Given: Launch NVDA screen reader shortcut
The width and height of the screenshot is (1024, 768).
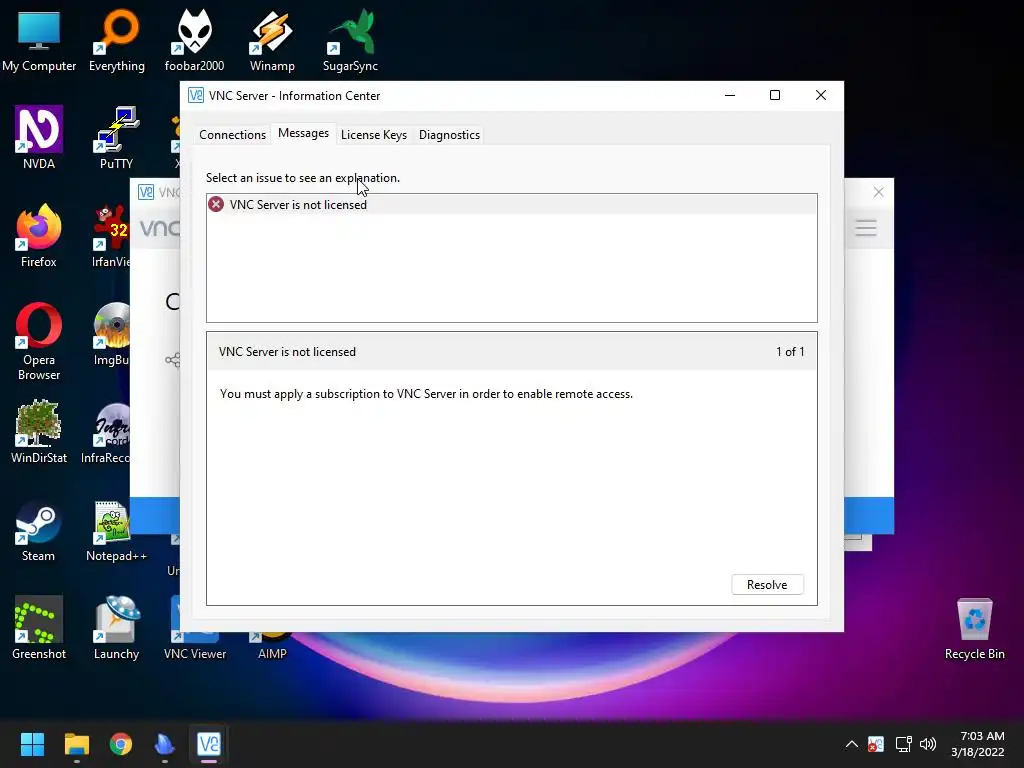Looking at the screenshot, I should pos(39,138).
